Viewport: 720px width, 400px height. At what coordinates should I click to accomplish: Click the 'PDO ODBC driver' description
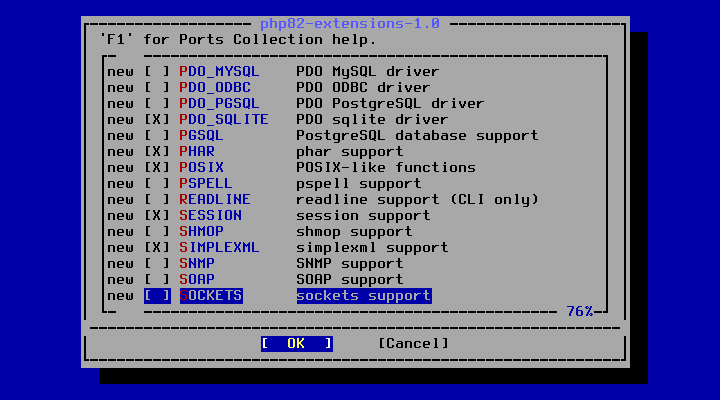click(363, 88)
